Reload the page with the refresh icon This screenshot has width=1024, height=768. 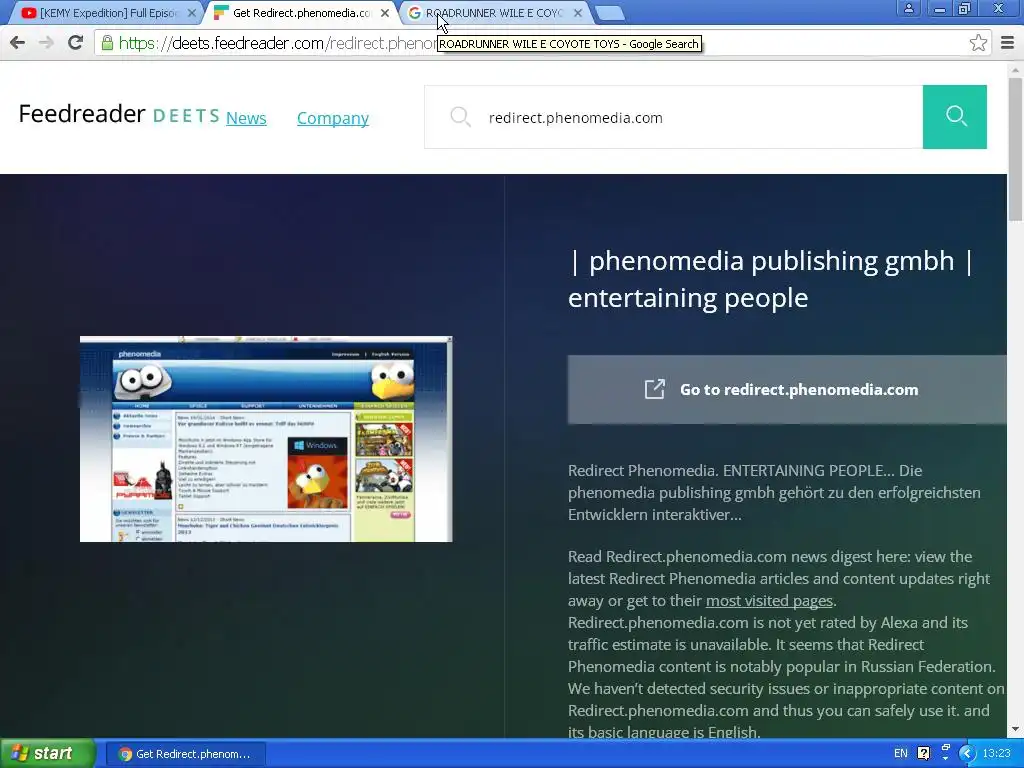[76, 43]
